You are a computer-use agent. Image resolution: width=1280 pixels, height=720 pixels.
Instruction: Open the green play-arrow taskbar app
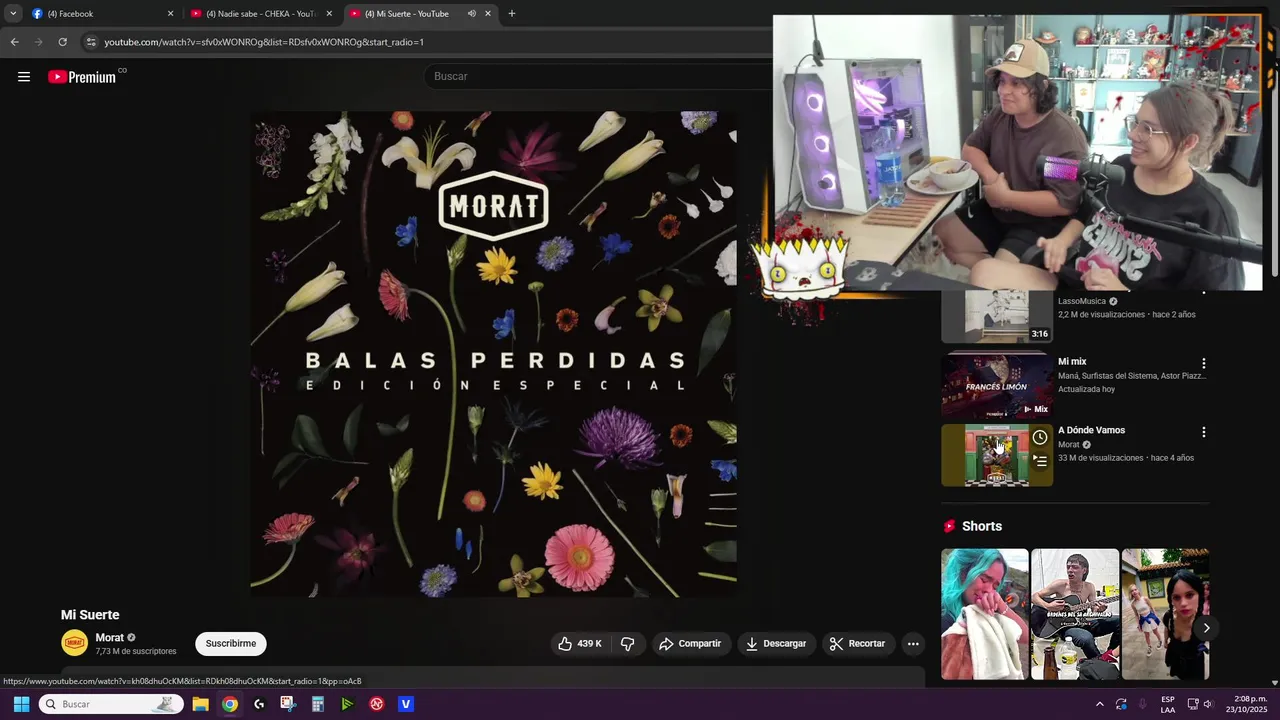tap(347, 704)
